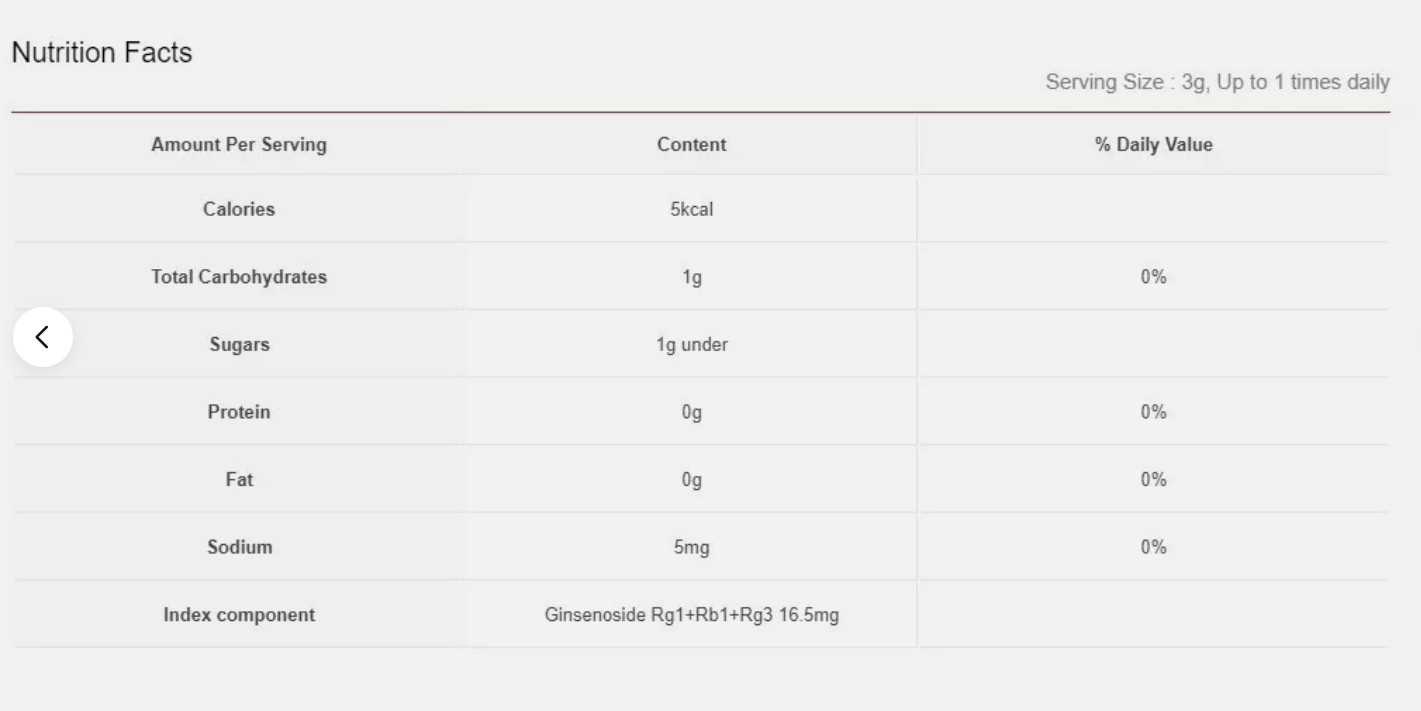1421x711 pixels.
Task: Click the Amount Per Serving header
Action: pyautogui.click(x=239, y=145)
